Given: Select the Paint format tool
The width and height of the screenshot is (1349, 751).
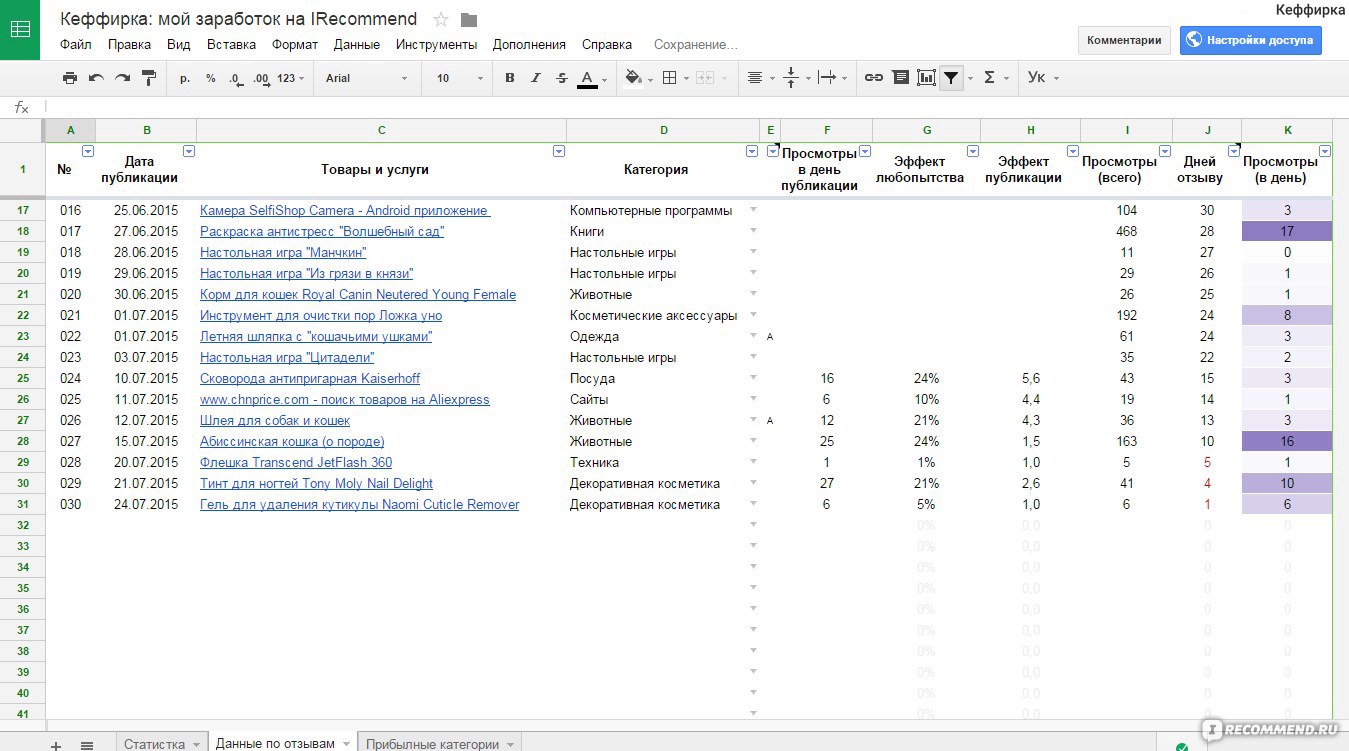Looking at the screenshot, I should click(x=149, y=78).
